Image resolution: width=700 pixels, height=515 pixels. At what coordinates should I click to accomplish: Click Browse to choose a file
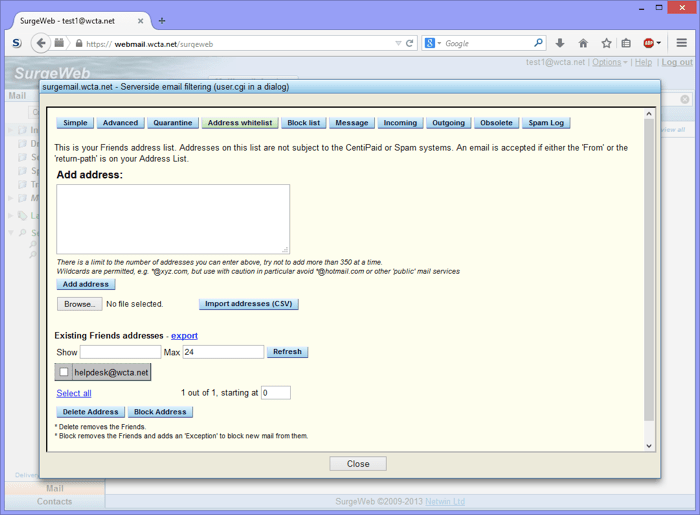[x=79, y=304]
